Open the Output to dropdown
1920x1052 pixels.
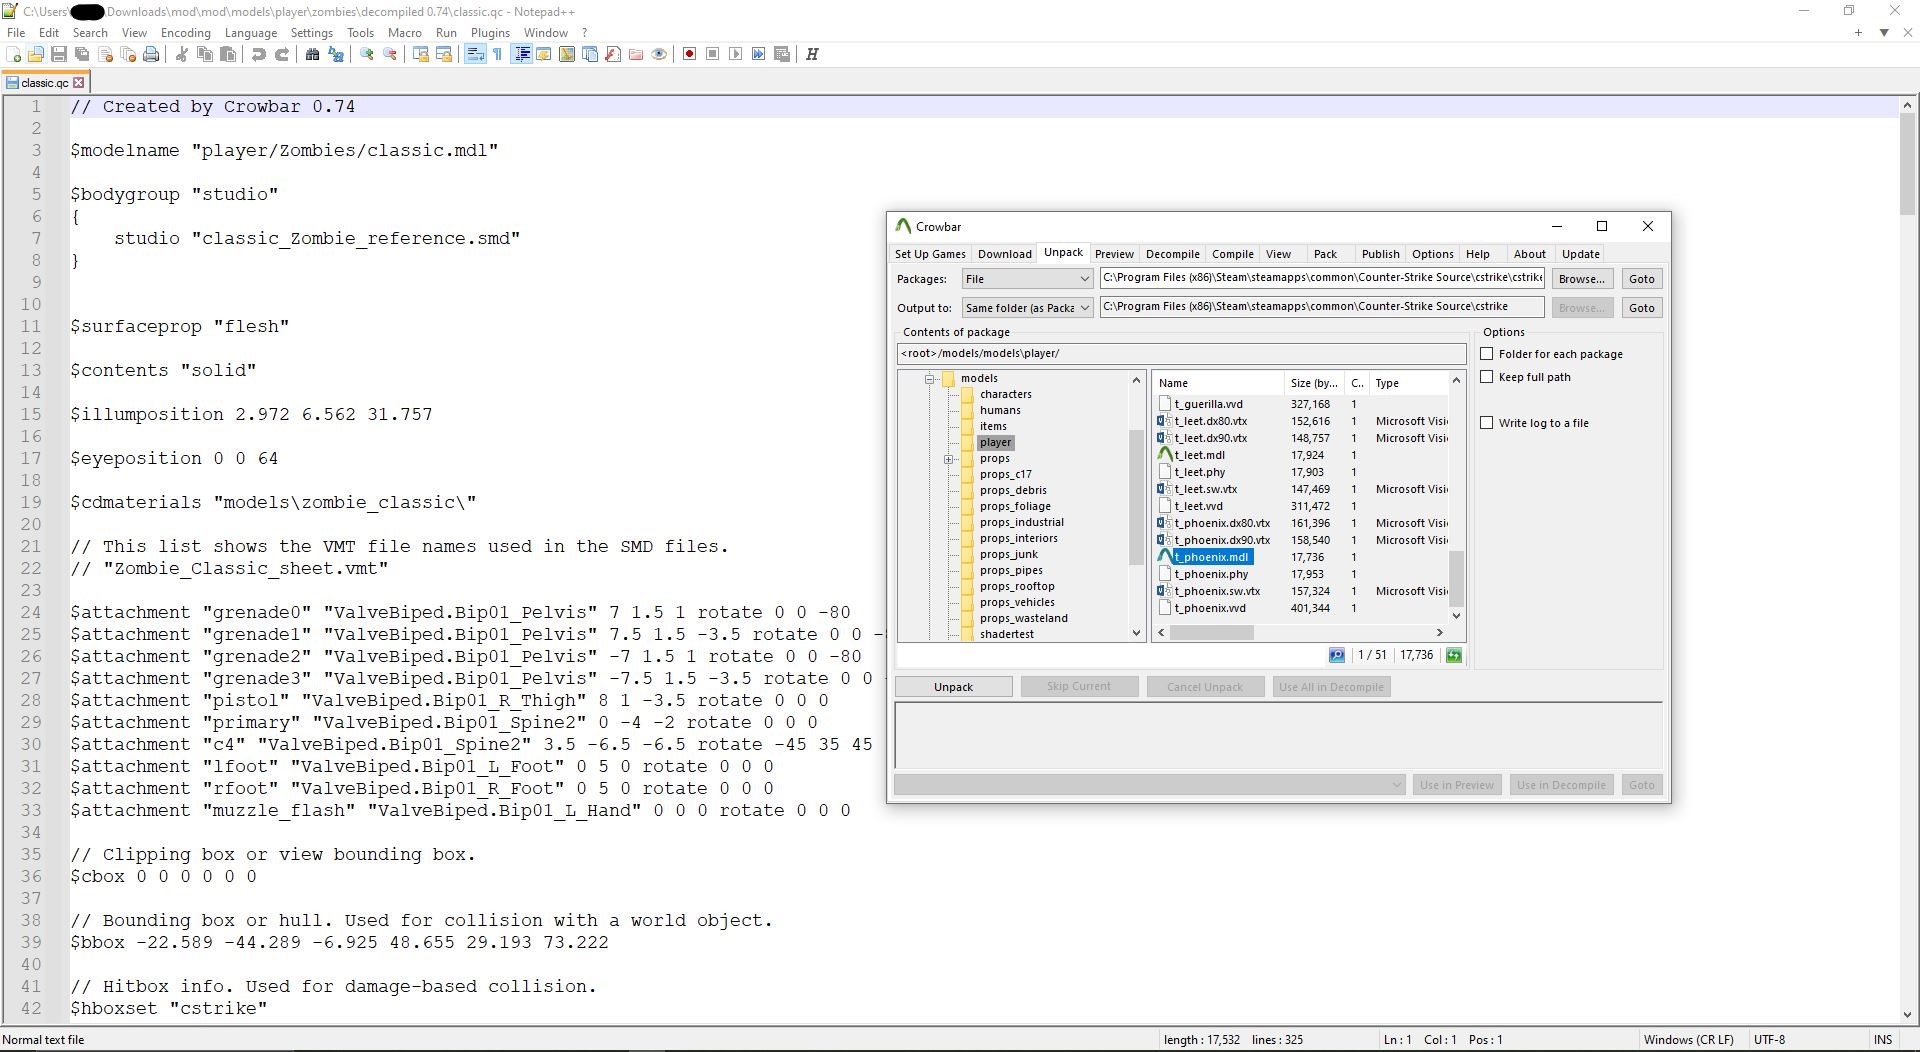pyautogui.click(x=1027, y=308)
